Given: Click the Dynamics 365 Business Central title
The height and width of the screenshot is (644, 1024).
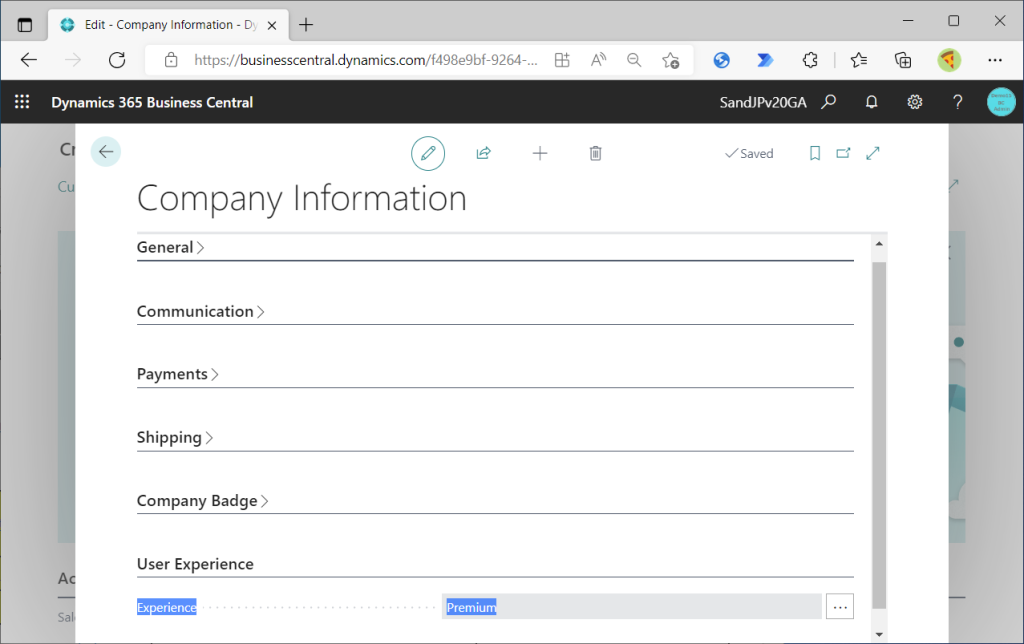Looking at the screenshot, I should [x=152, y=103].
